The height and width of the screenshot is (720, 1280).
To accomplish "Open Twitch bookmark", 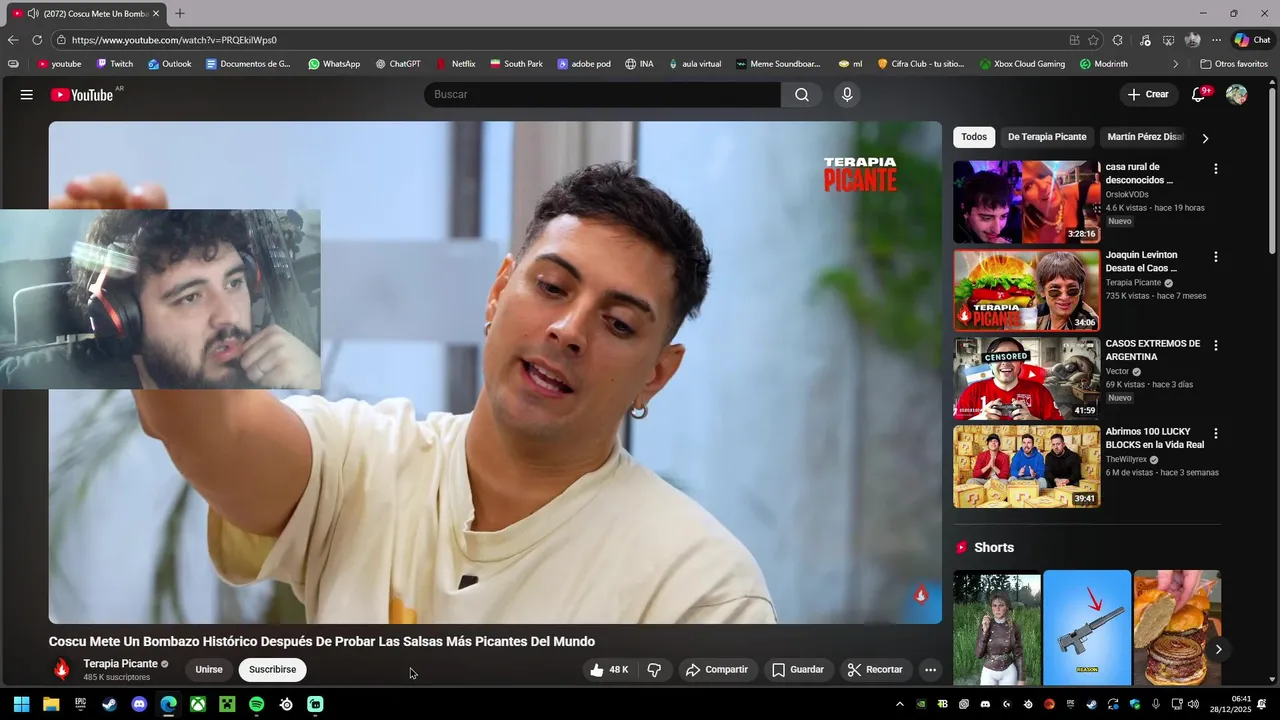I will [x=115, y=64].
